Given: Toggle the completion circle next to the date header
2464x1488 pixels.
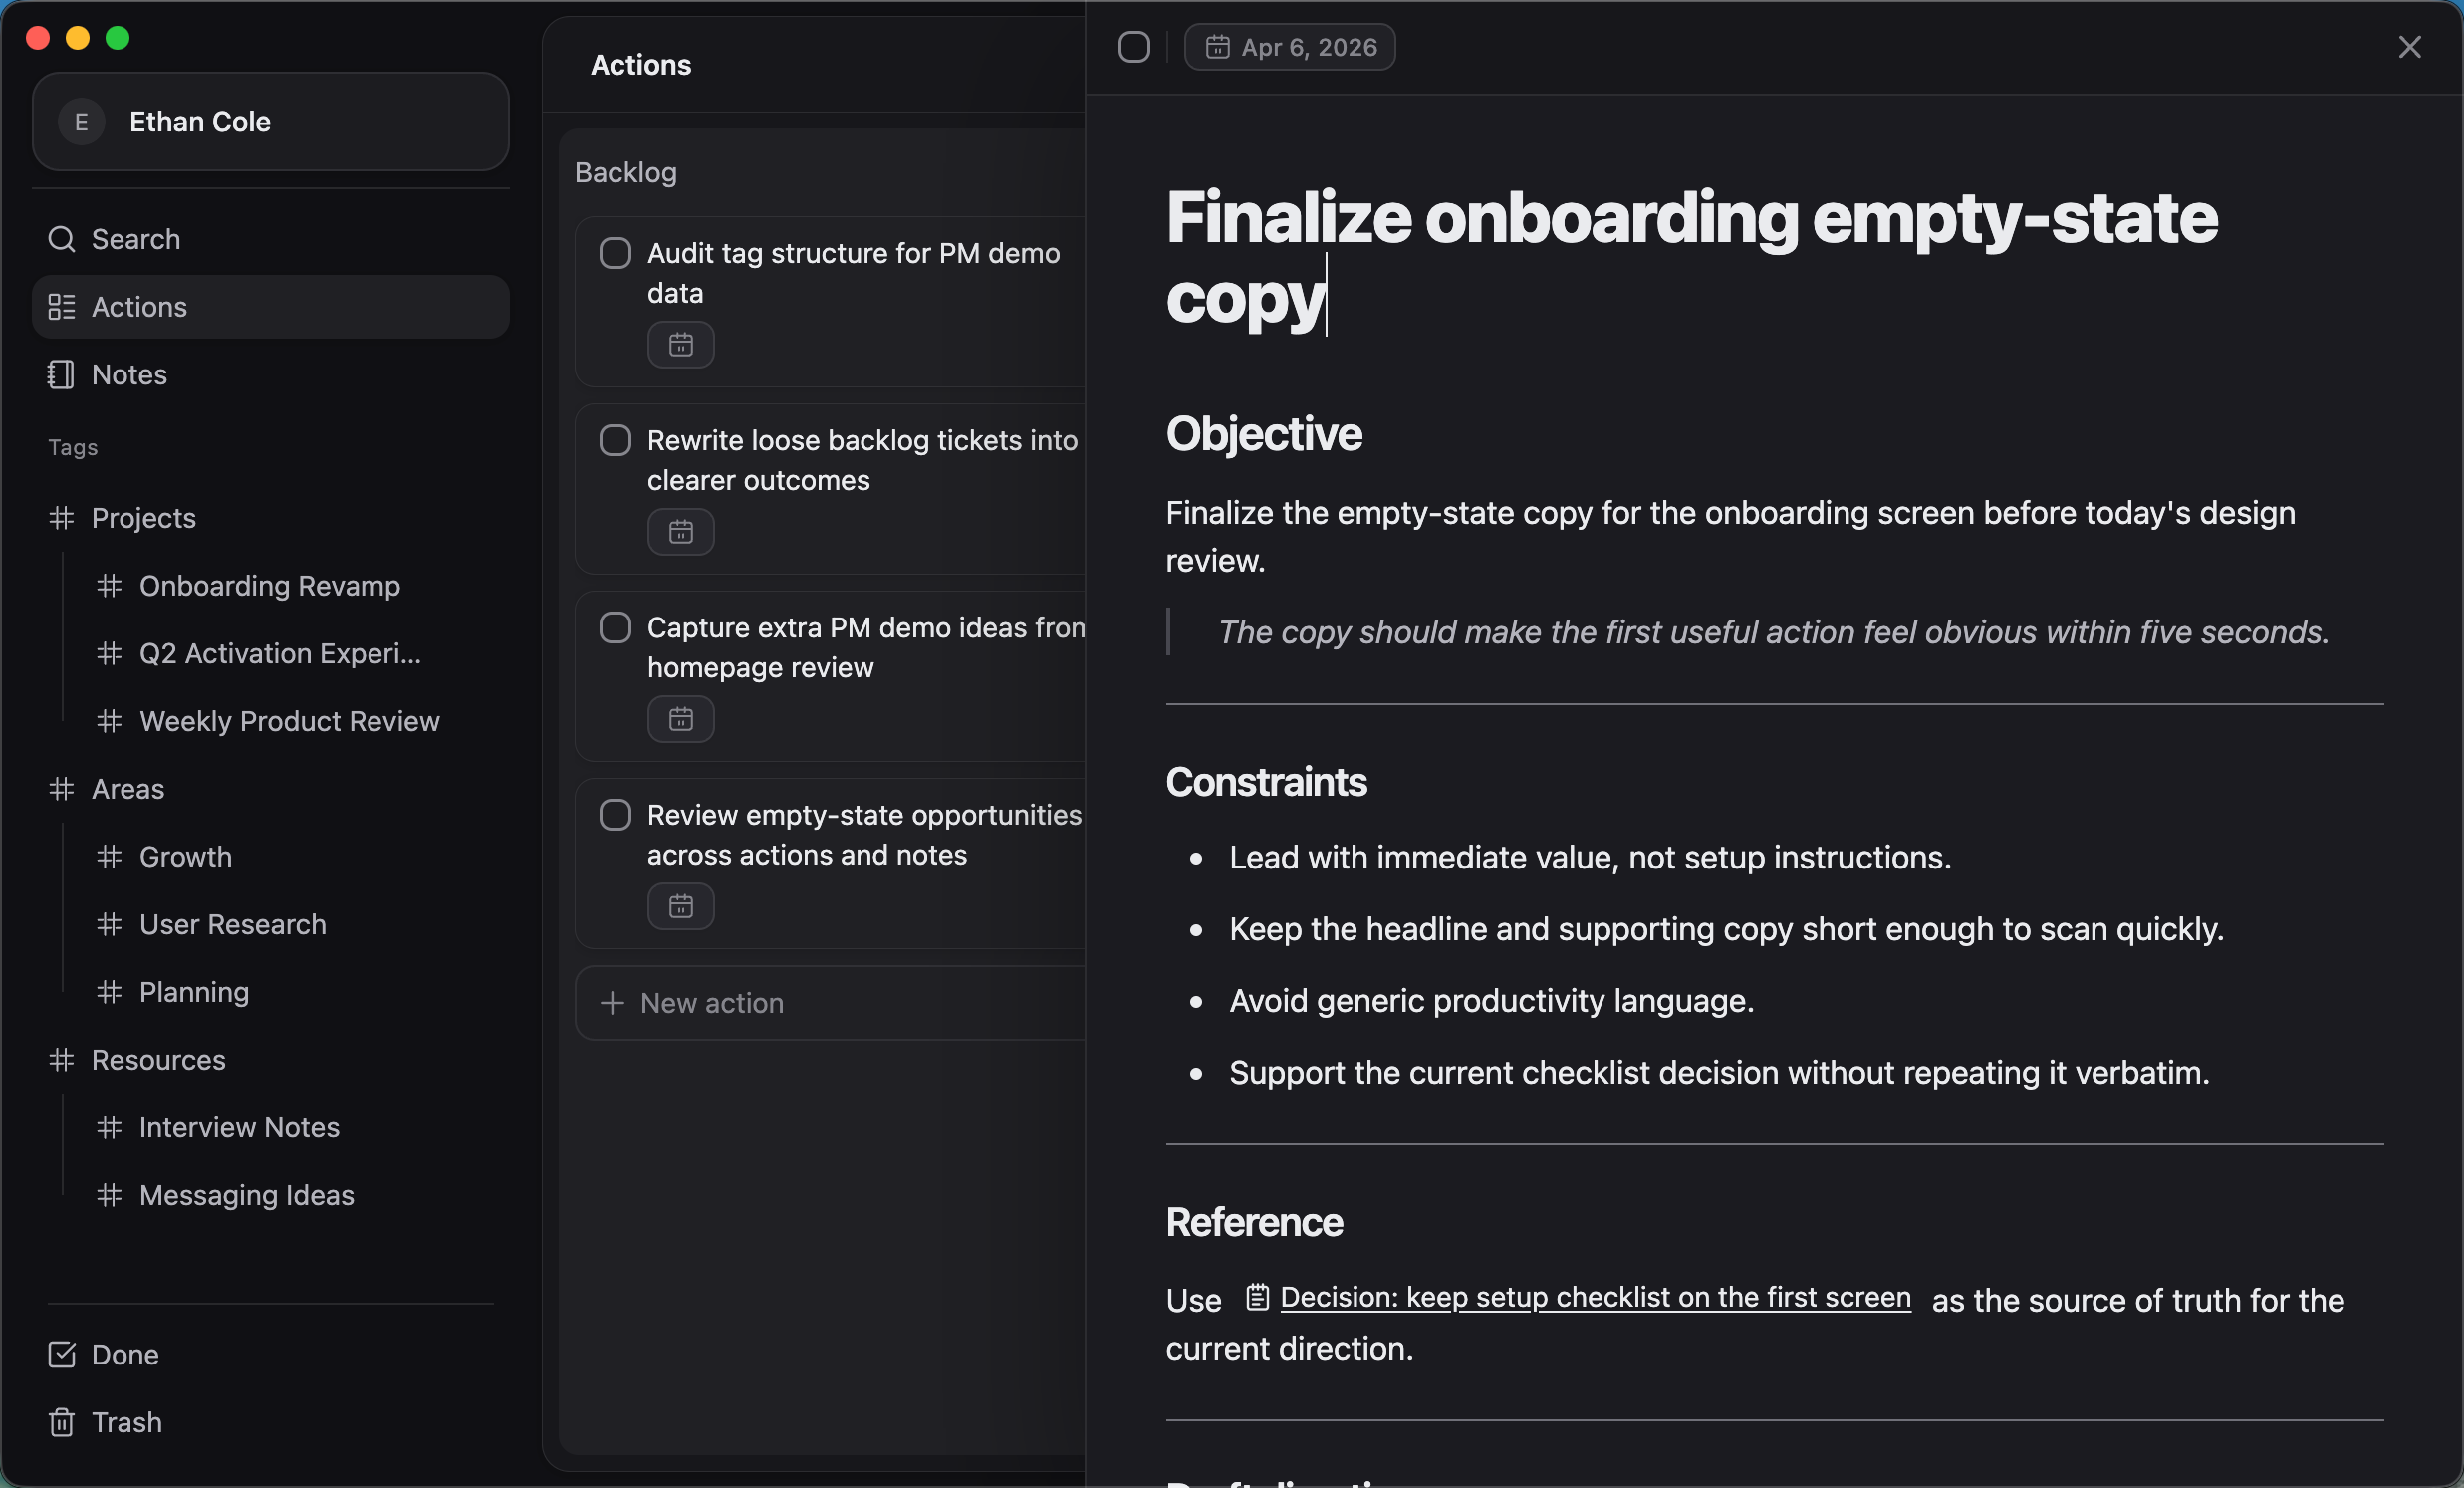Looking at the screenshot, I should [1134, 46].
